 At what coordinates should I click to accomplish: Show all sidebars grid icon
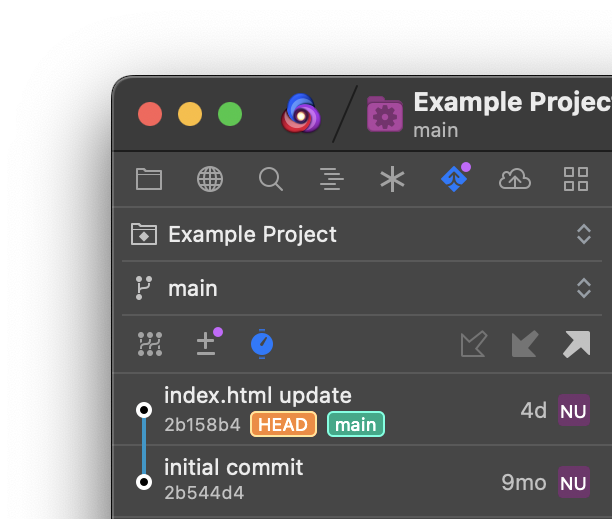576,179
